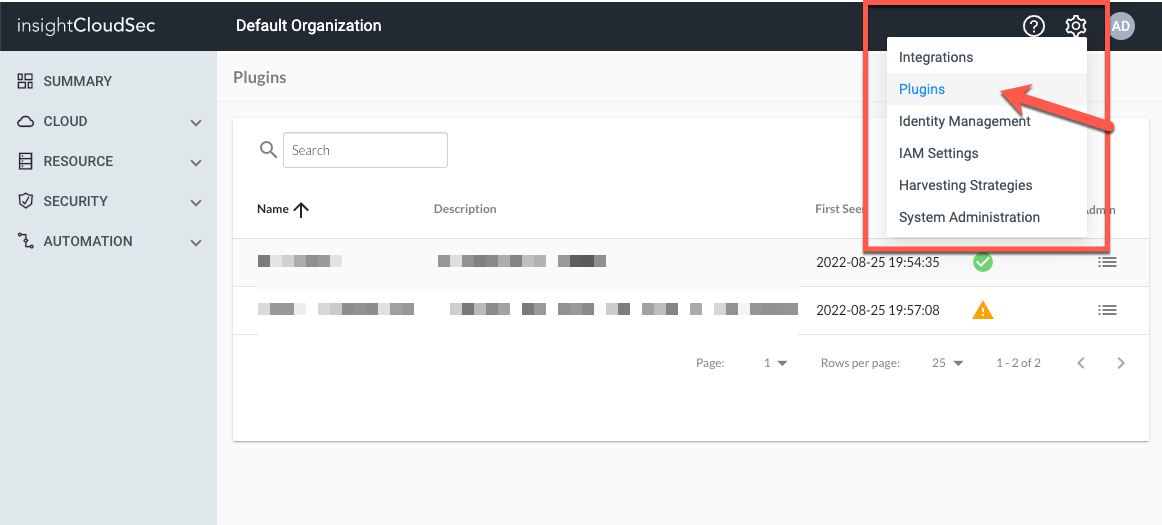Viewport: 1162px width, 525px height.
Task: Open SUMMARY in the sidebar
Action: point(78,81)
